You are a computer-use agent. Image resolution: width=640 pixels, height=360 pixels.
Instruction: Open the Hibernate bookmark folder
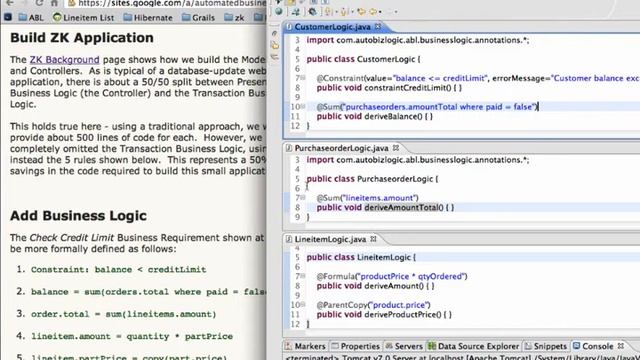tap(148, 18)
